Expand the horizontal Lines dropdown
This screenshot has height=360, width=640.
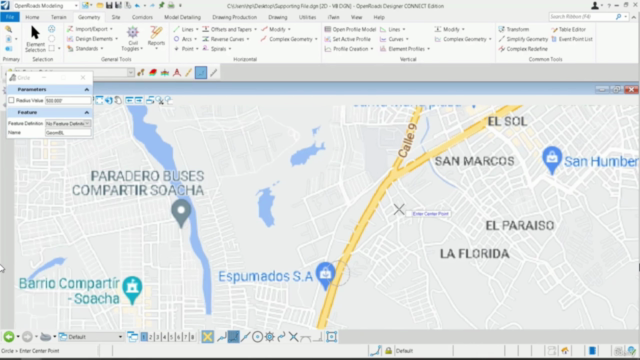[x=197, y=29]
